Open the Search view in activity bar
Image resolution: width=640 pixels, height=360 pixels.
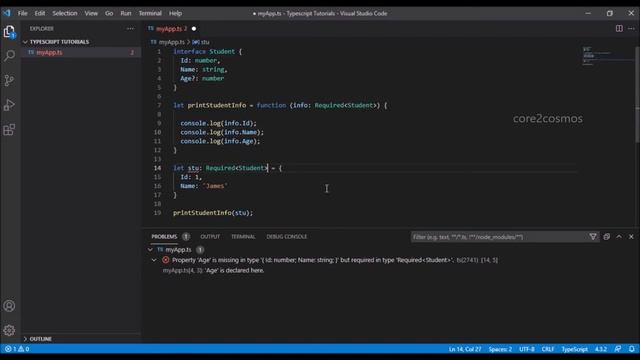[9, 56]
